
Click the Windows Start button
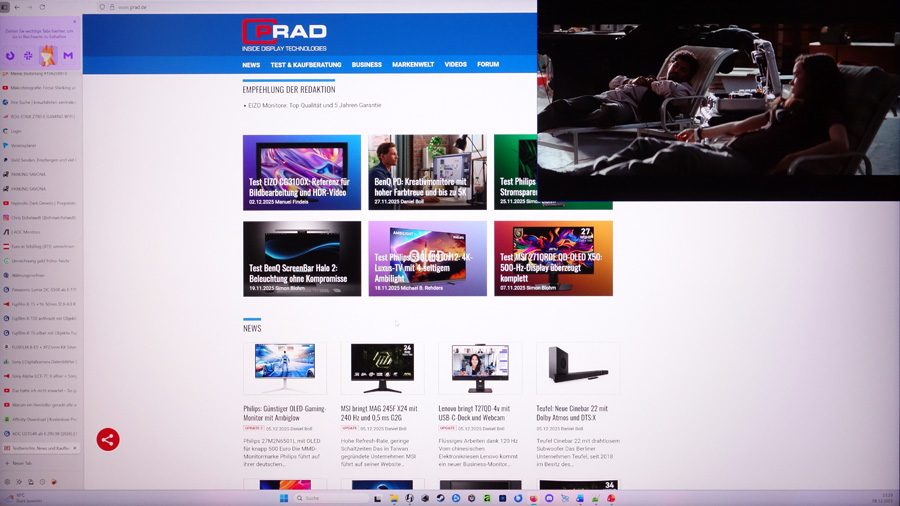coord(283,498)
